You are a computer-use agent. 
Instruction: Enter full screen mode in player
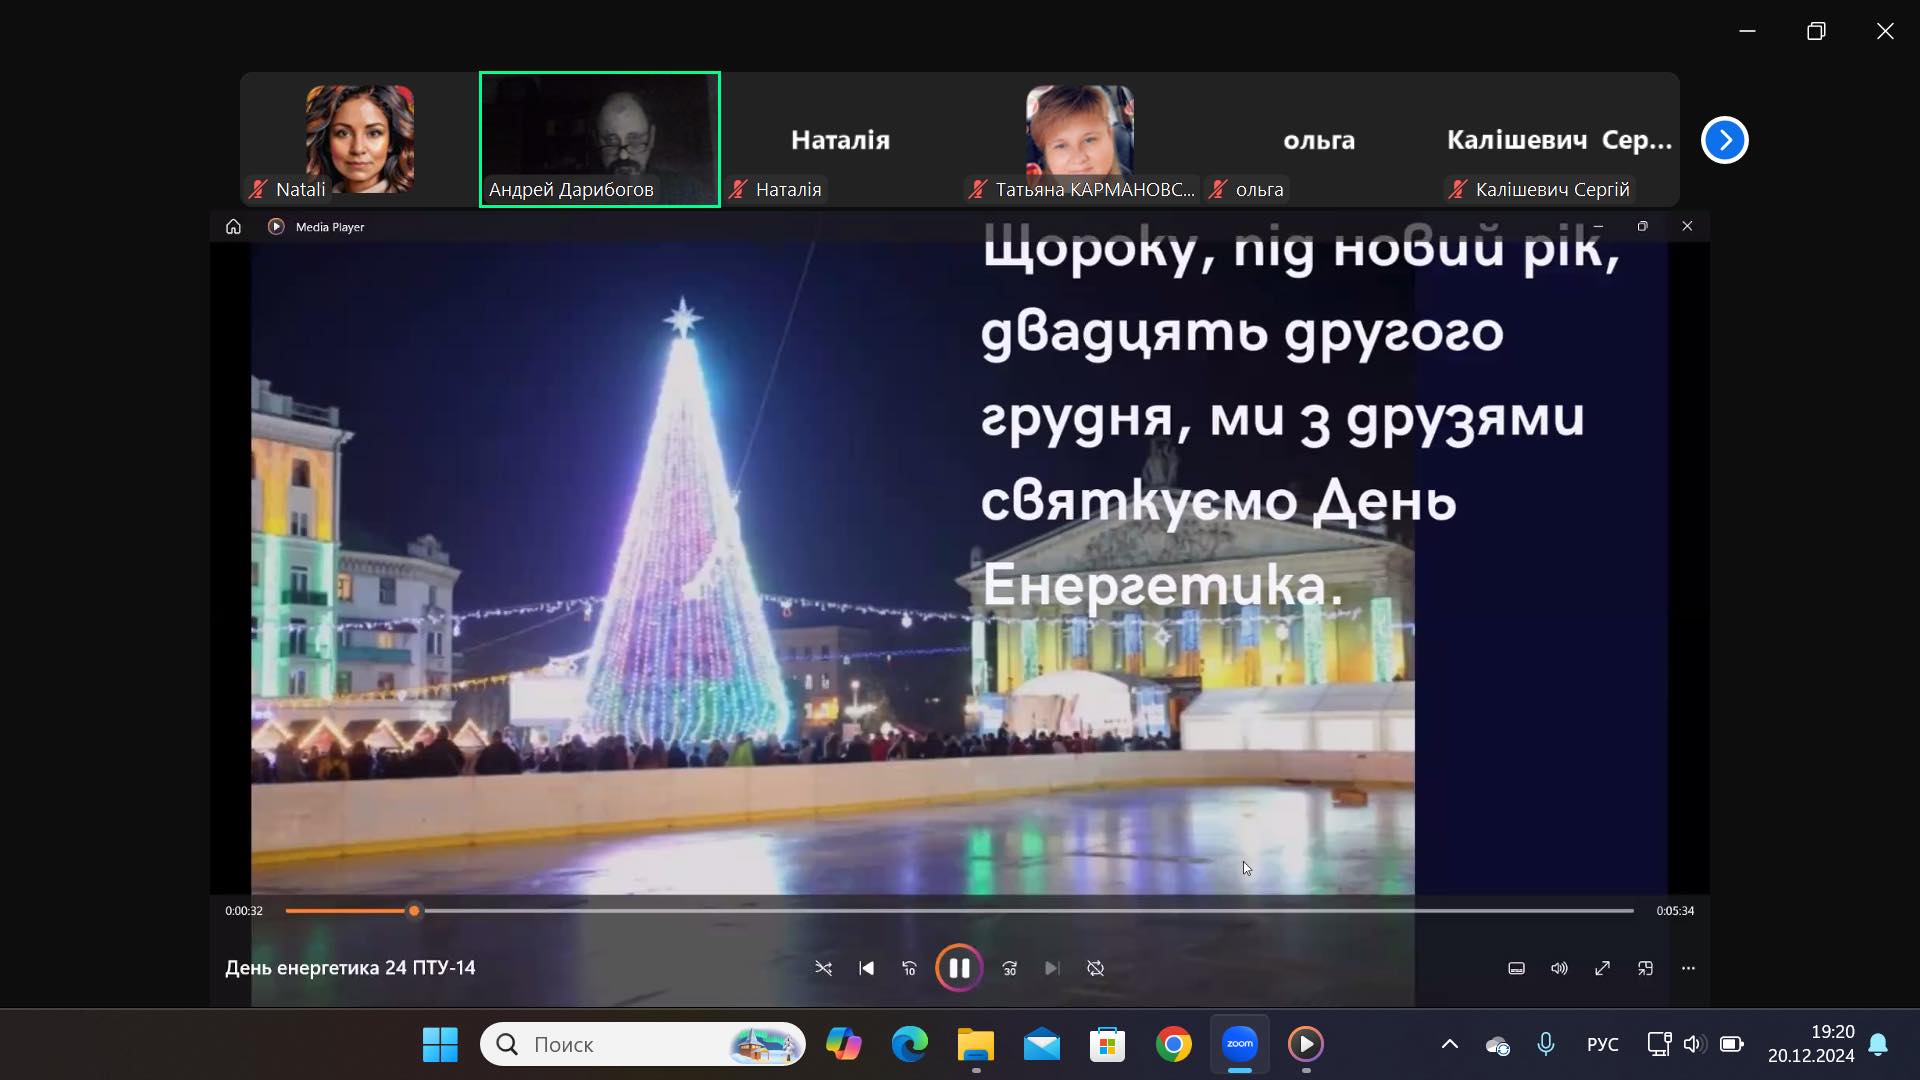(x=1602, y=968)
